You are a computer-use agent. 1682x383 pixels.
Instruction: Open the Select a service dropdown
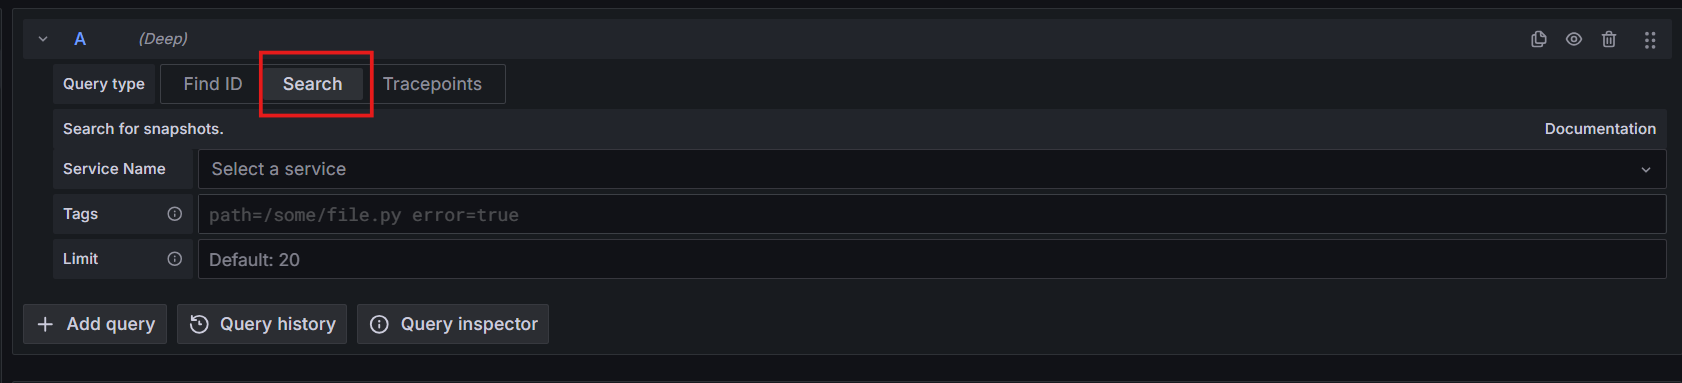click(932, 169)
